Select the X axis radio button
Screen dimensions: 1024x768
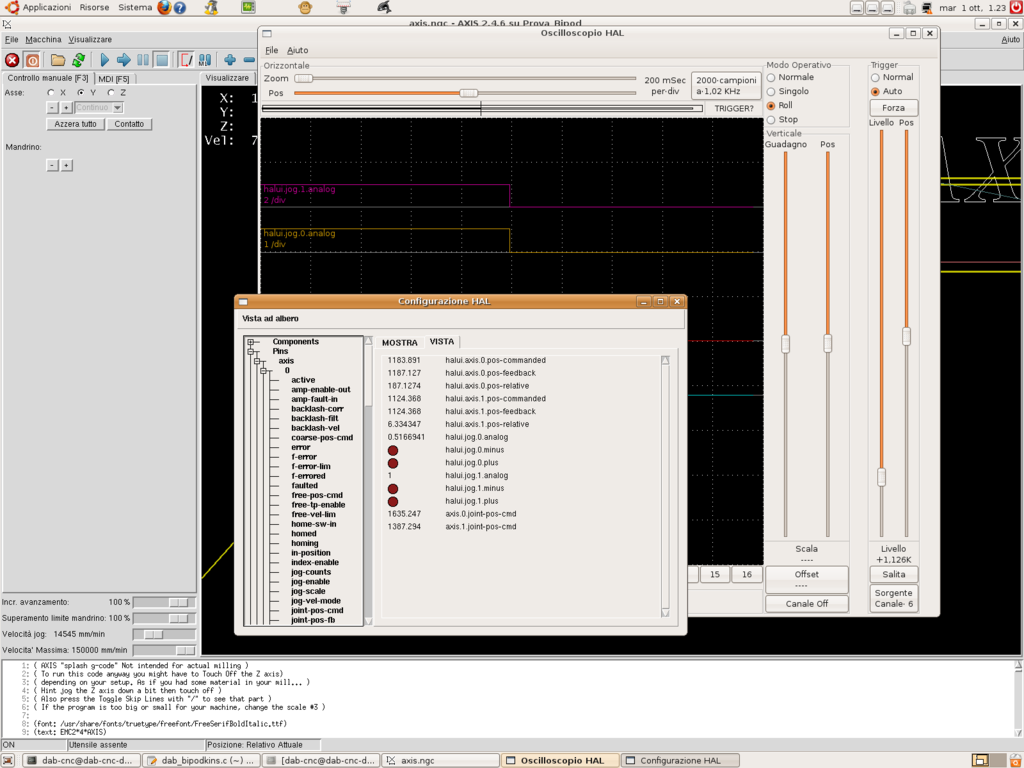[x=51, y=93]
